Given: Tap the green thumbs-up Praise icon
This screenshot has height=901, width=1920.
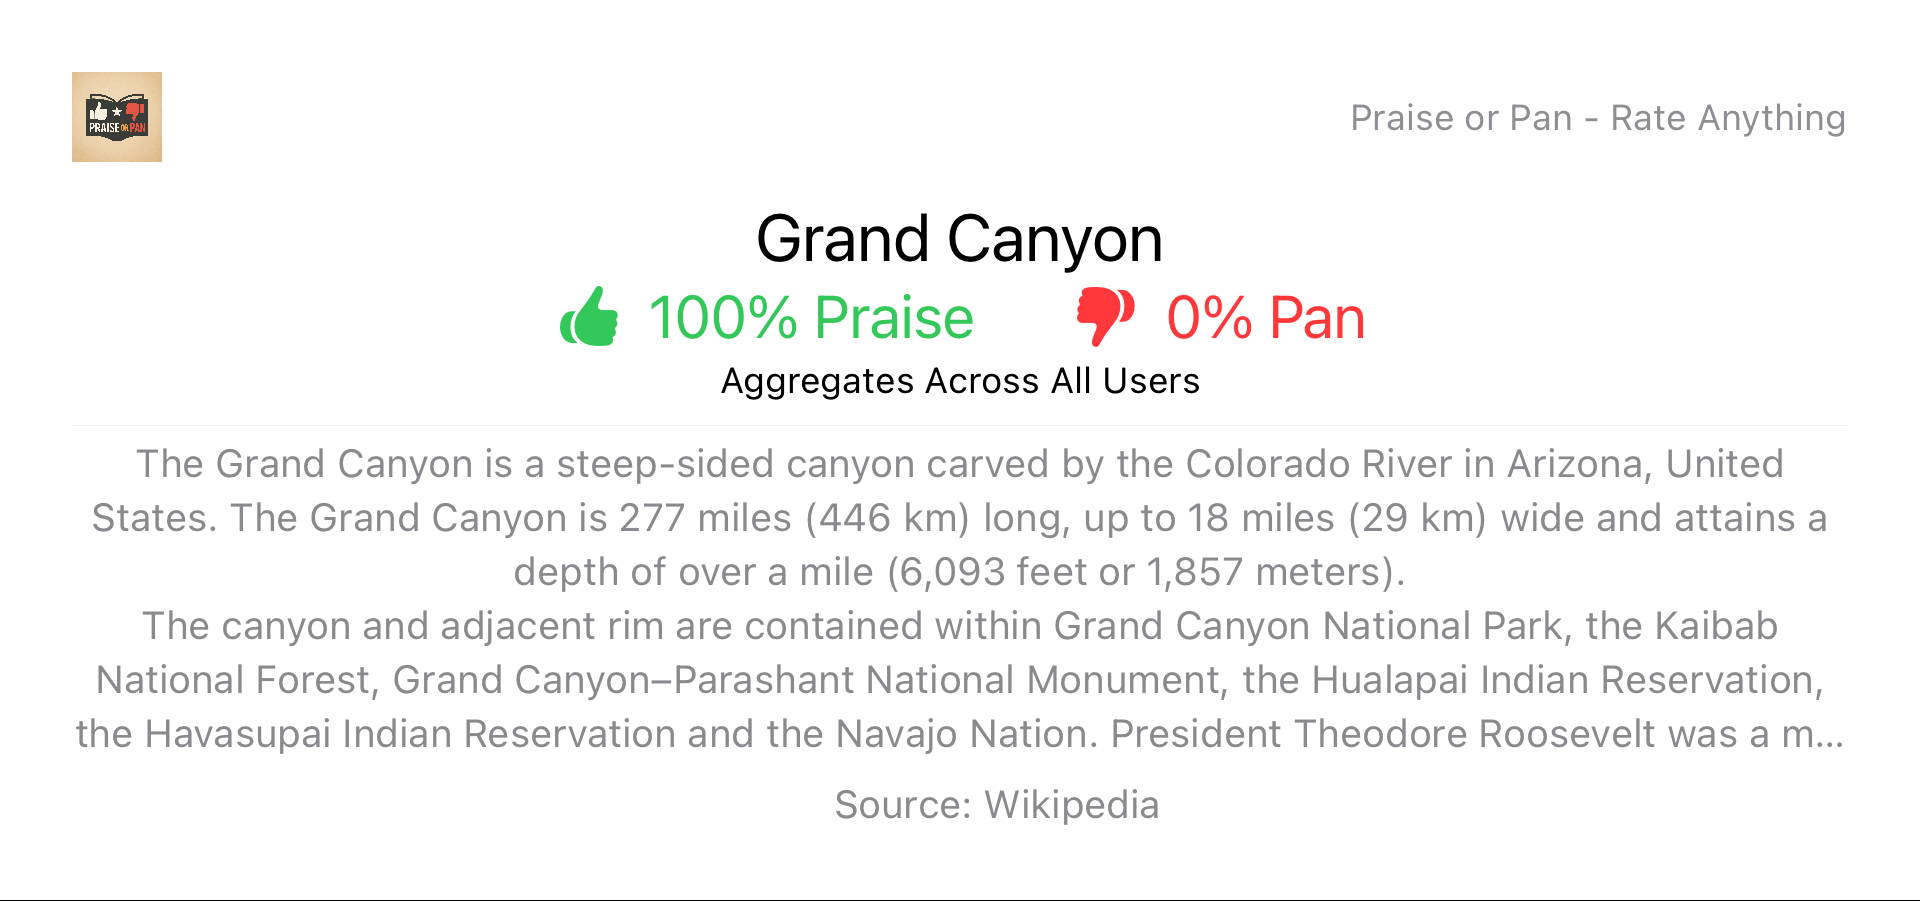Looking at the screenshot, I should click(589, 317).
